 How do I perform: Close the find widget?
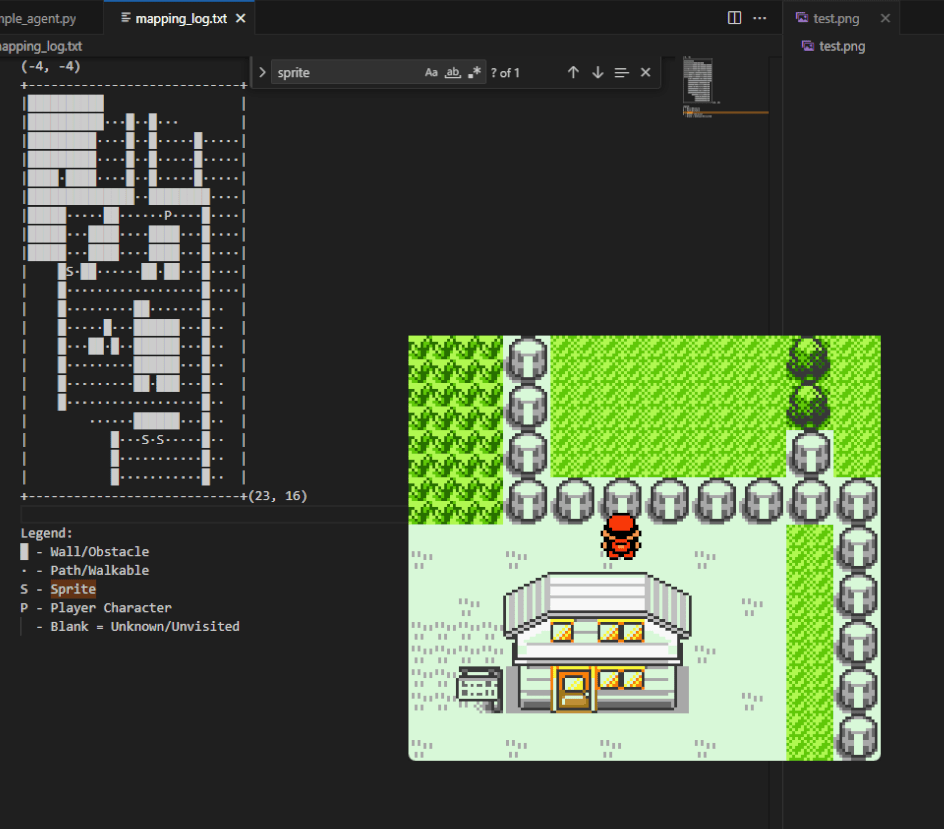point(645,73)
